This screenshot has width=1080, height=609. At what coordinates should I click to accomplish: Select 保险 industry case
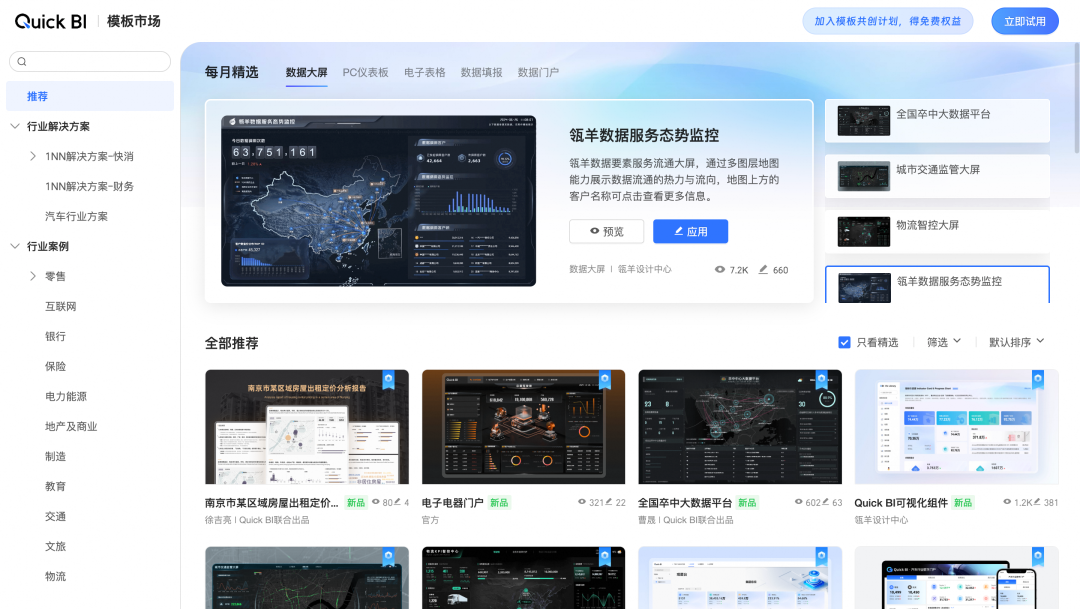pyautogui.click(x=56, y=367)
